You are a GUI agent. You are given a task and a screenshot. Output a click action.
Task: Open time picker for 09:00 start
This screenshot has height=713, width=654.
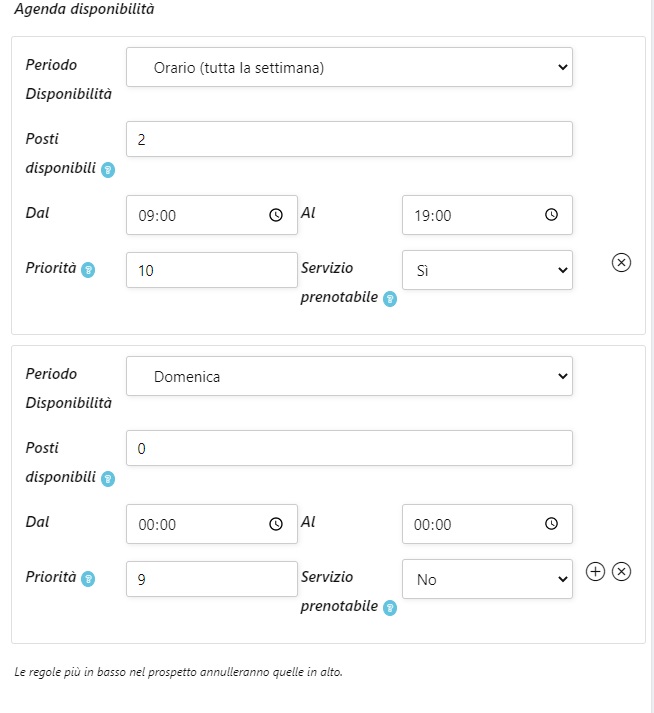pyautogui.click(x=276, y=215)
